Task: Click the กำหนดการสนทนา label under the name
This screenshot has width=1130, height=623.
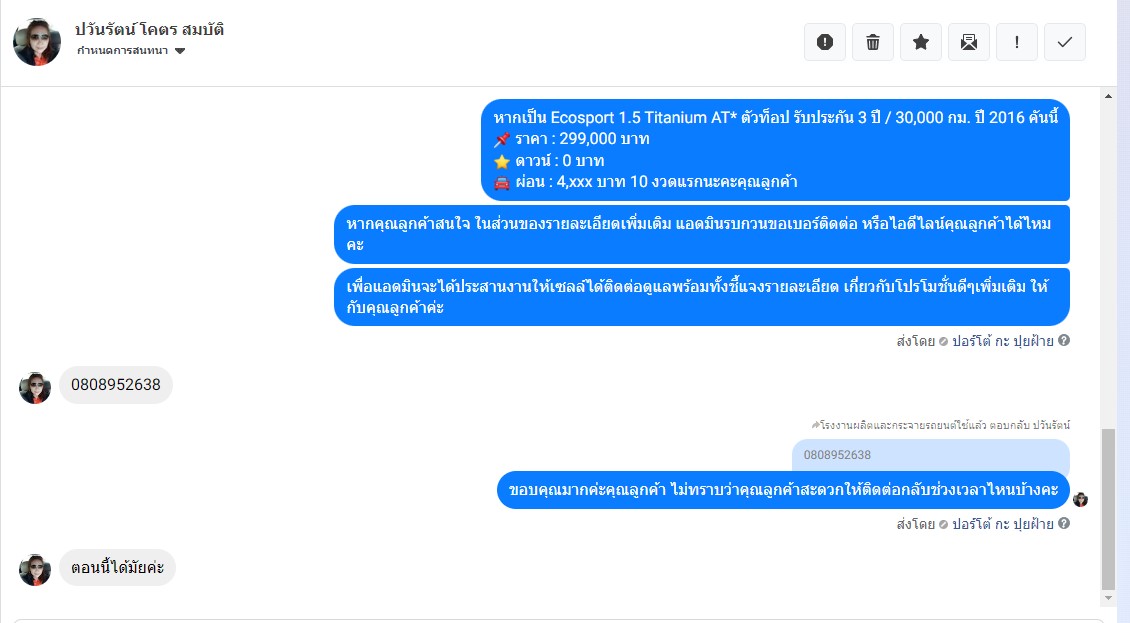Action: click(123, 50)
